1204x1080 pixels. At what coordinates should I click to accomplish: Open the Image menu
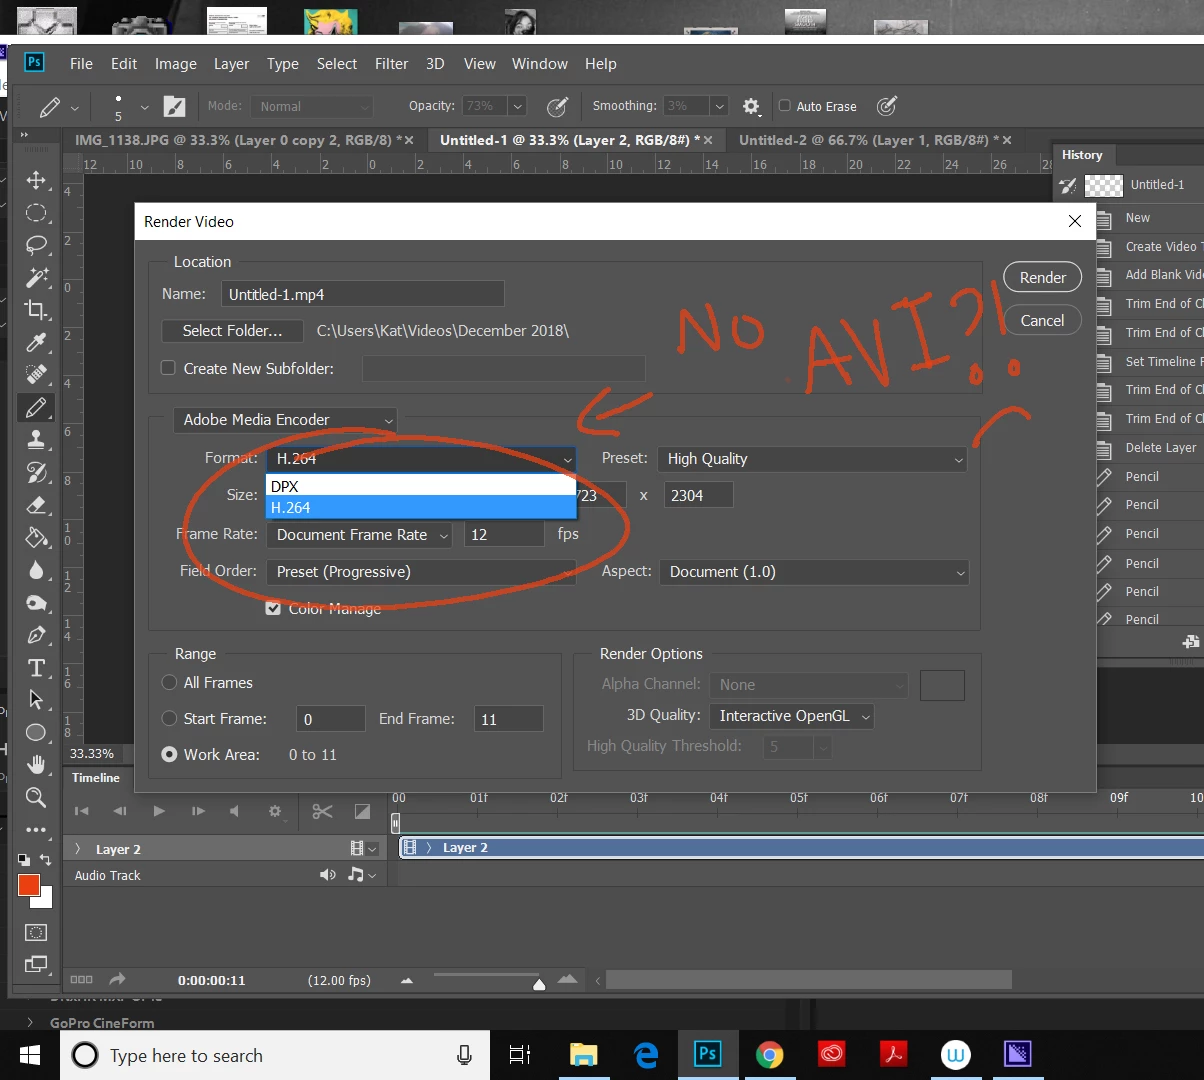(175, 63)
